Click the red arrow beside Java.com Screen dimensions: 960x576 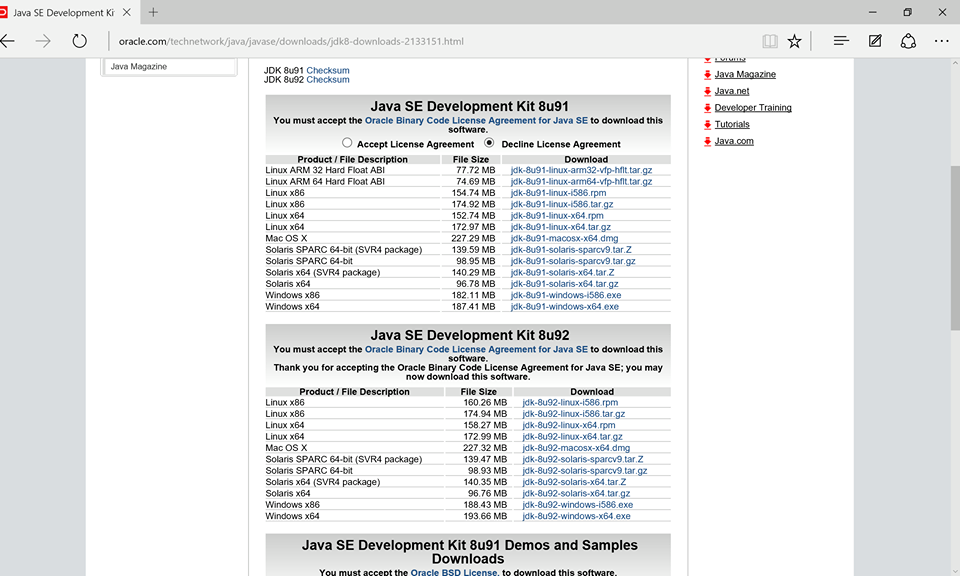[707, 141]
